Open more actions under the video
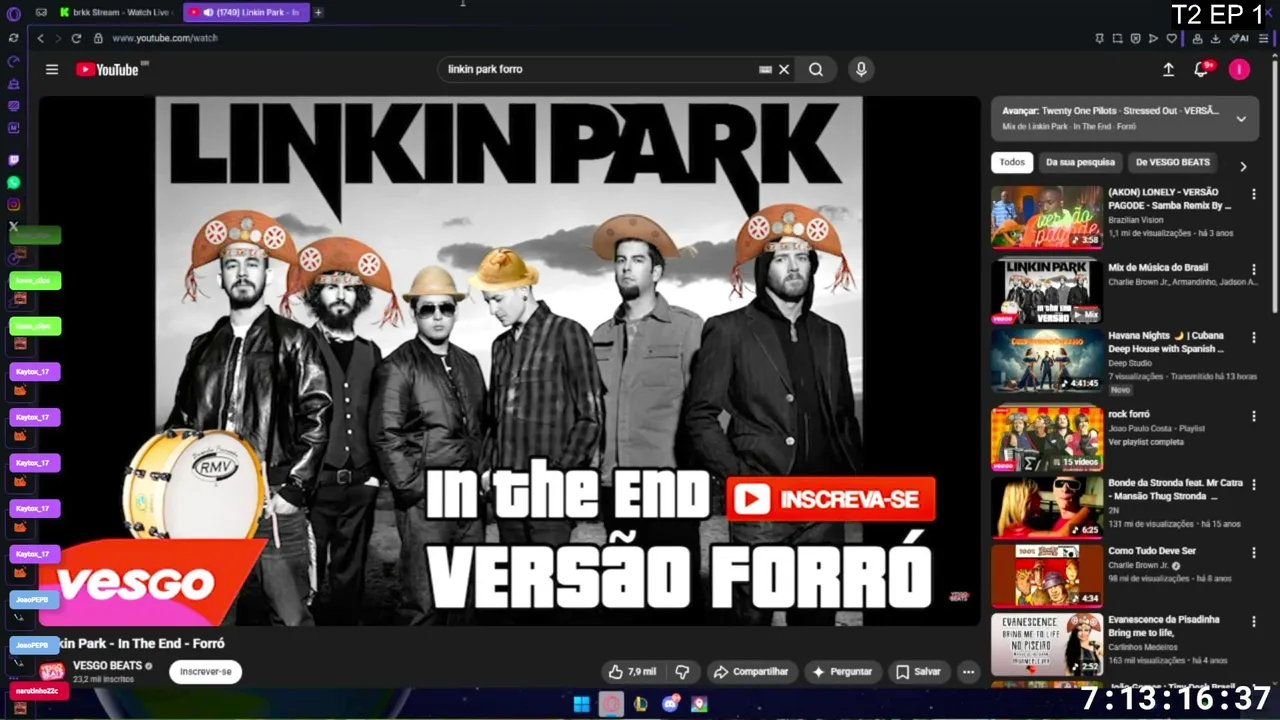 [968, 672]
